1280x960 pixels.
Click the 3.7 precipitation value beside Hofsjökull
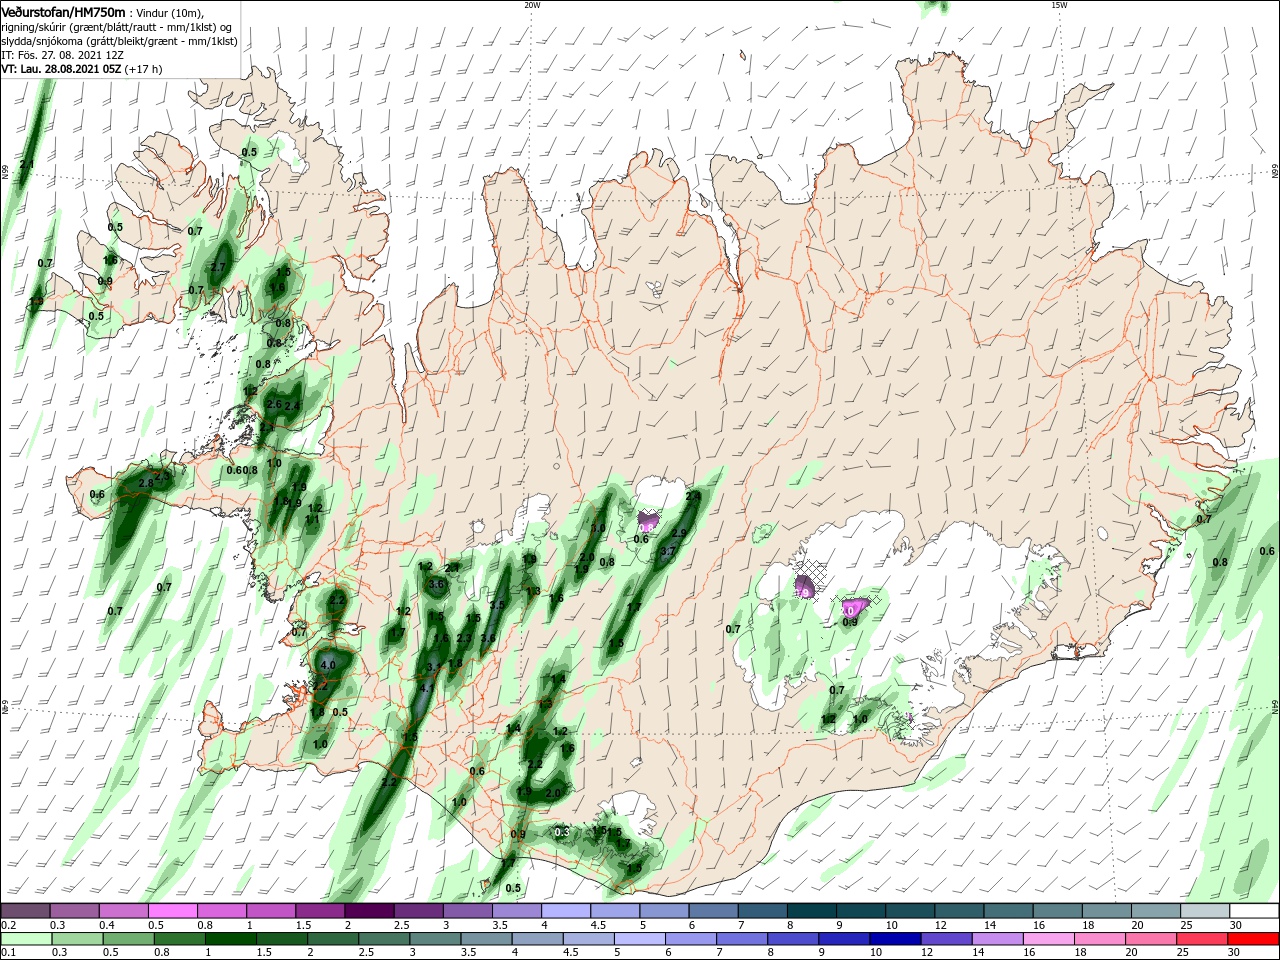click(x=669, y=551)
